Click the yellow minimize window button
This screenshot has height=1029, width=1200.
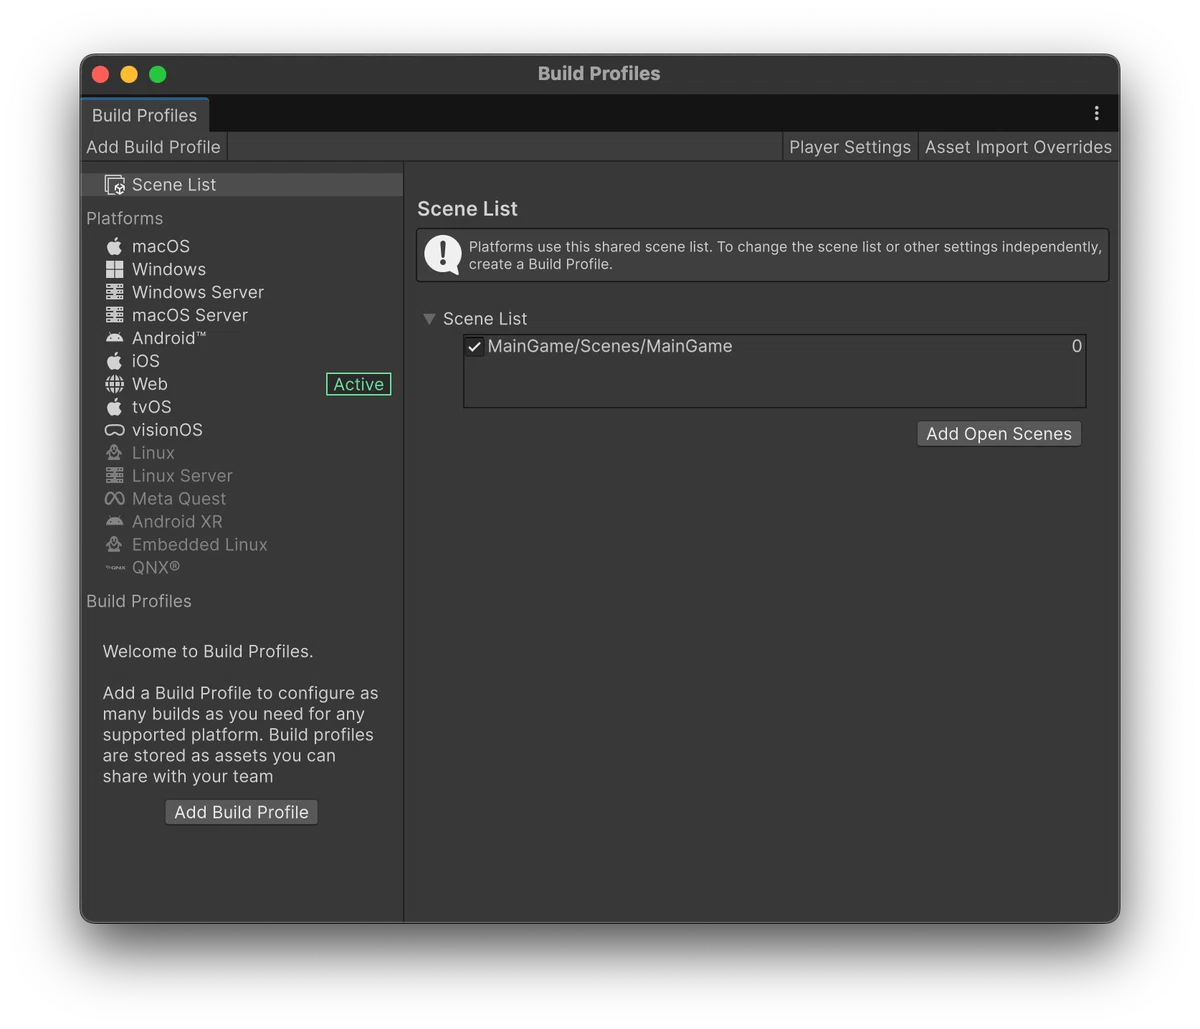[x=129, y=74]
